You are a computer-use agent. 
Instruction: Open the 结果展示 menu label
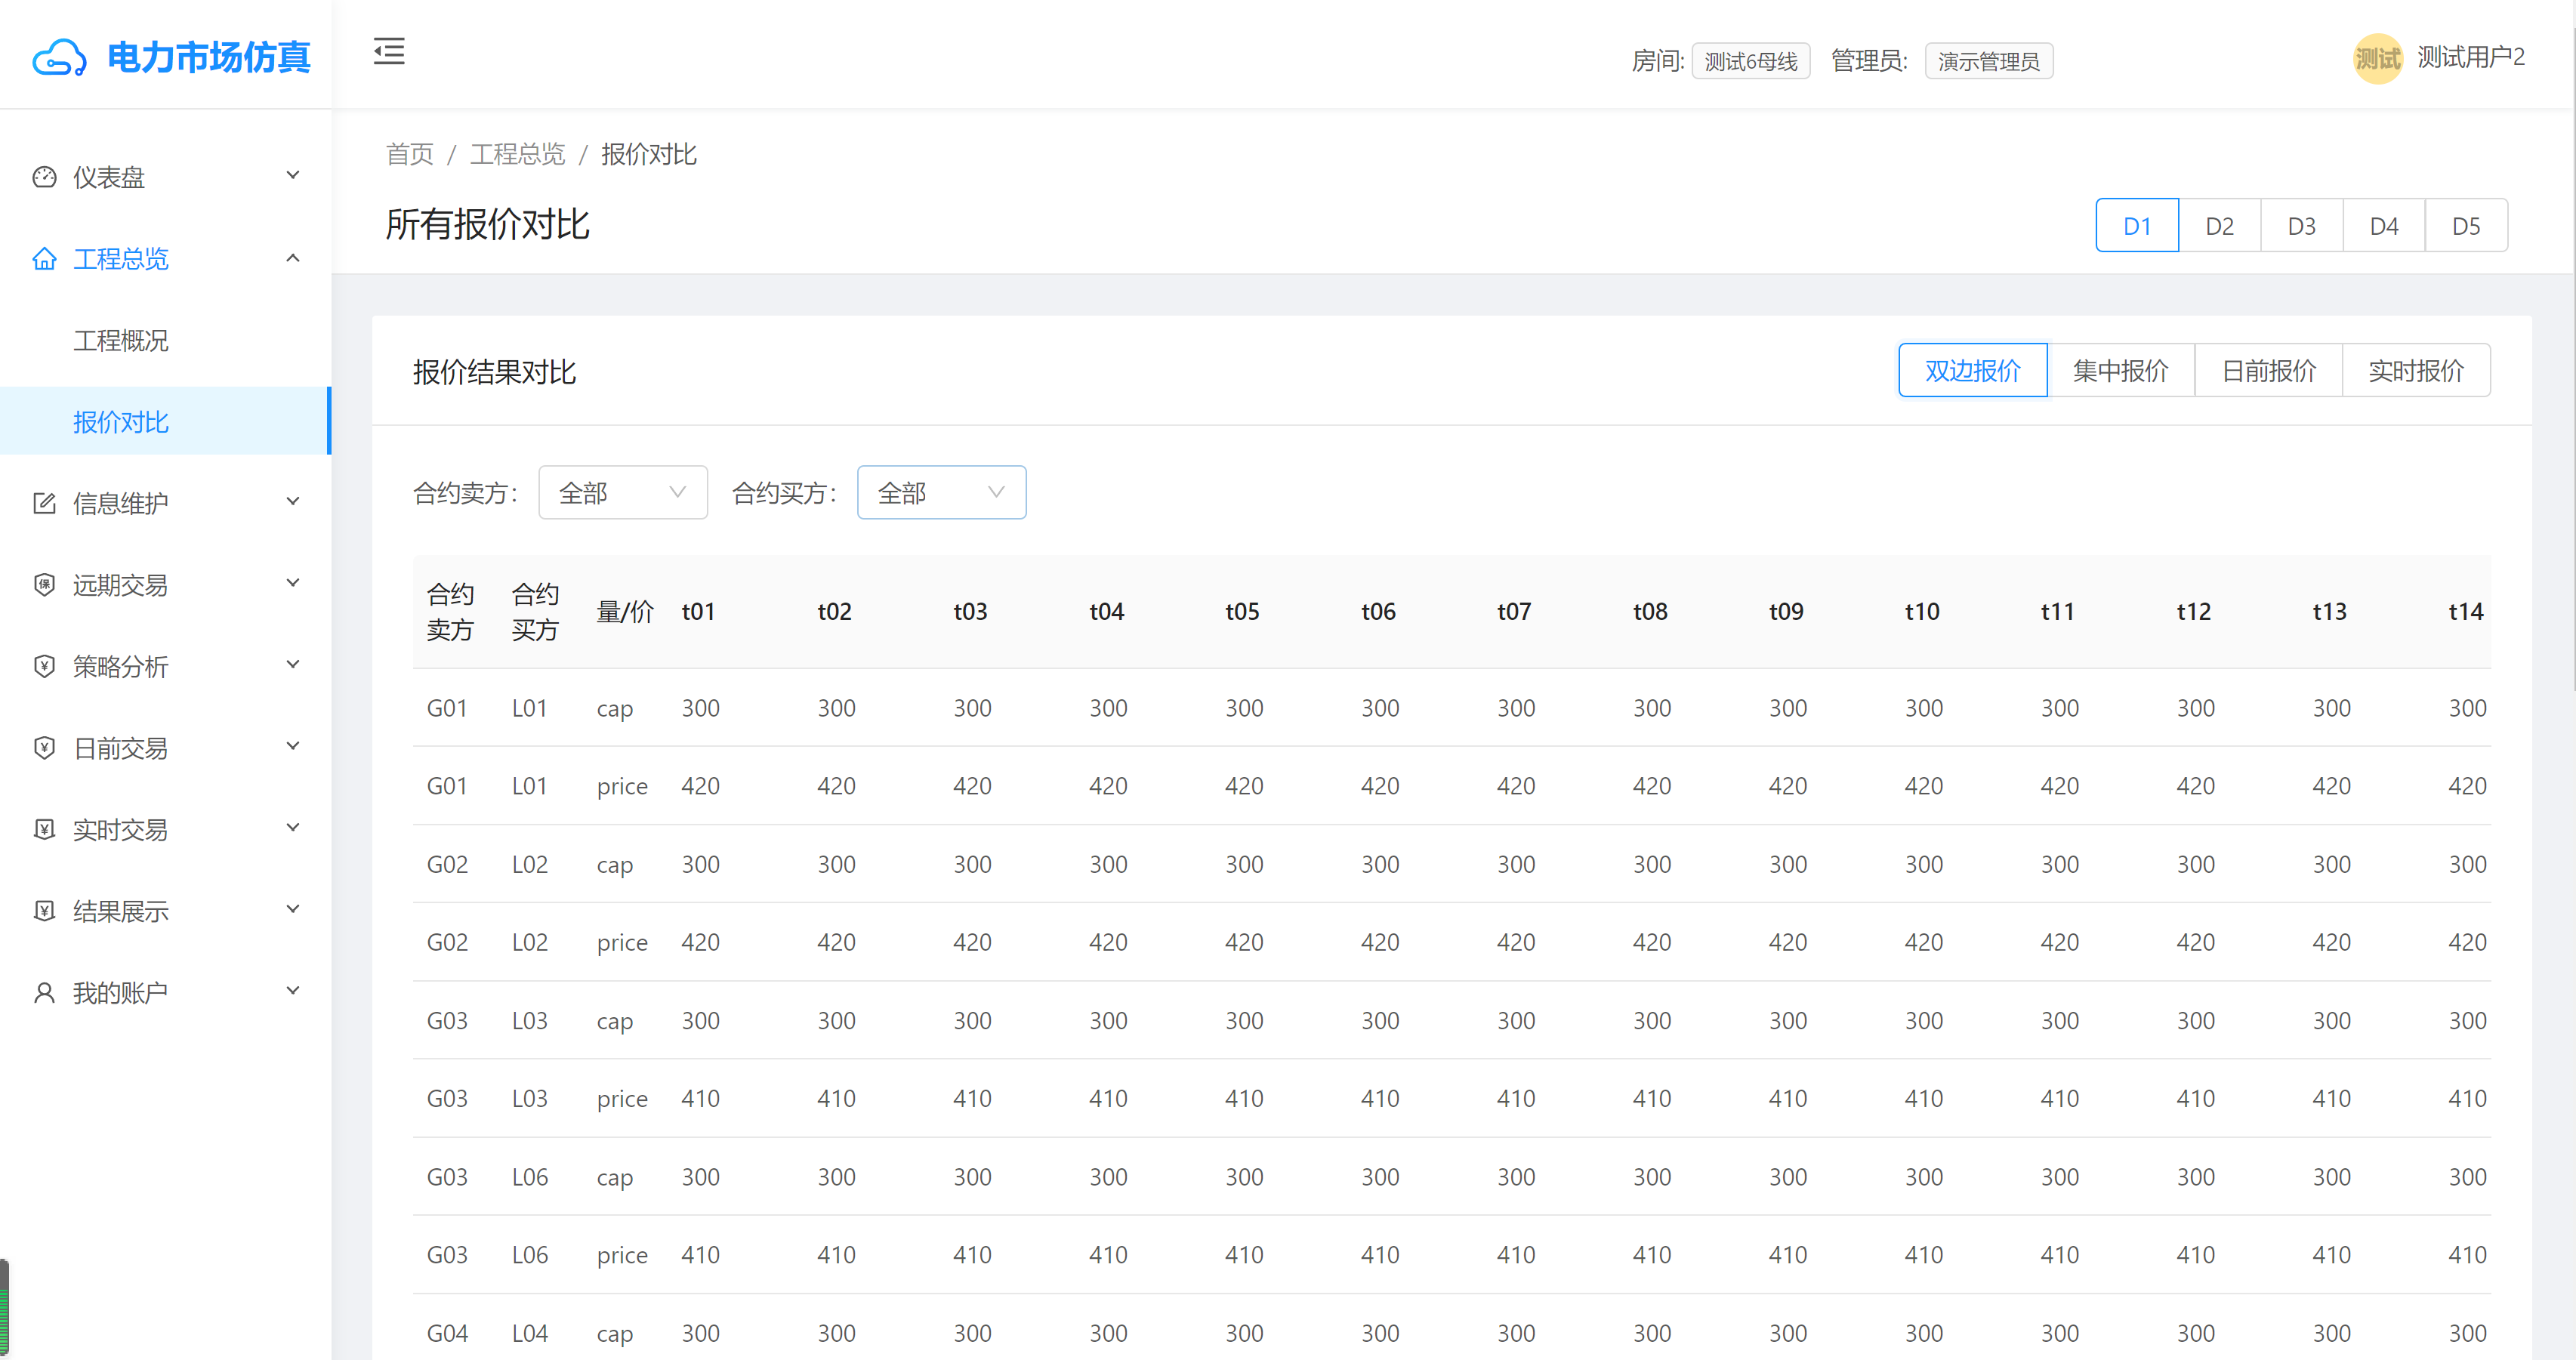(x=121, y=911)
